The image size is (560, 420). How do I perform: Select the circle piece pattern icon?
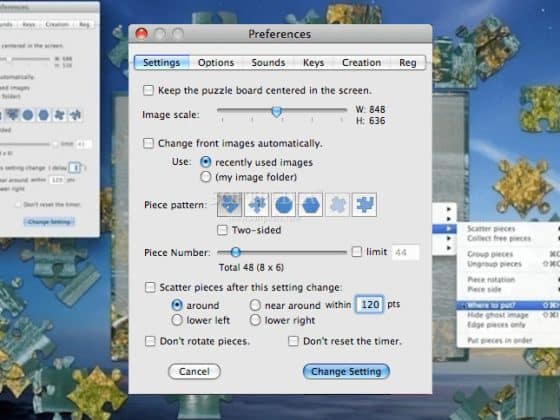click(284, 205)
